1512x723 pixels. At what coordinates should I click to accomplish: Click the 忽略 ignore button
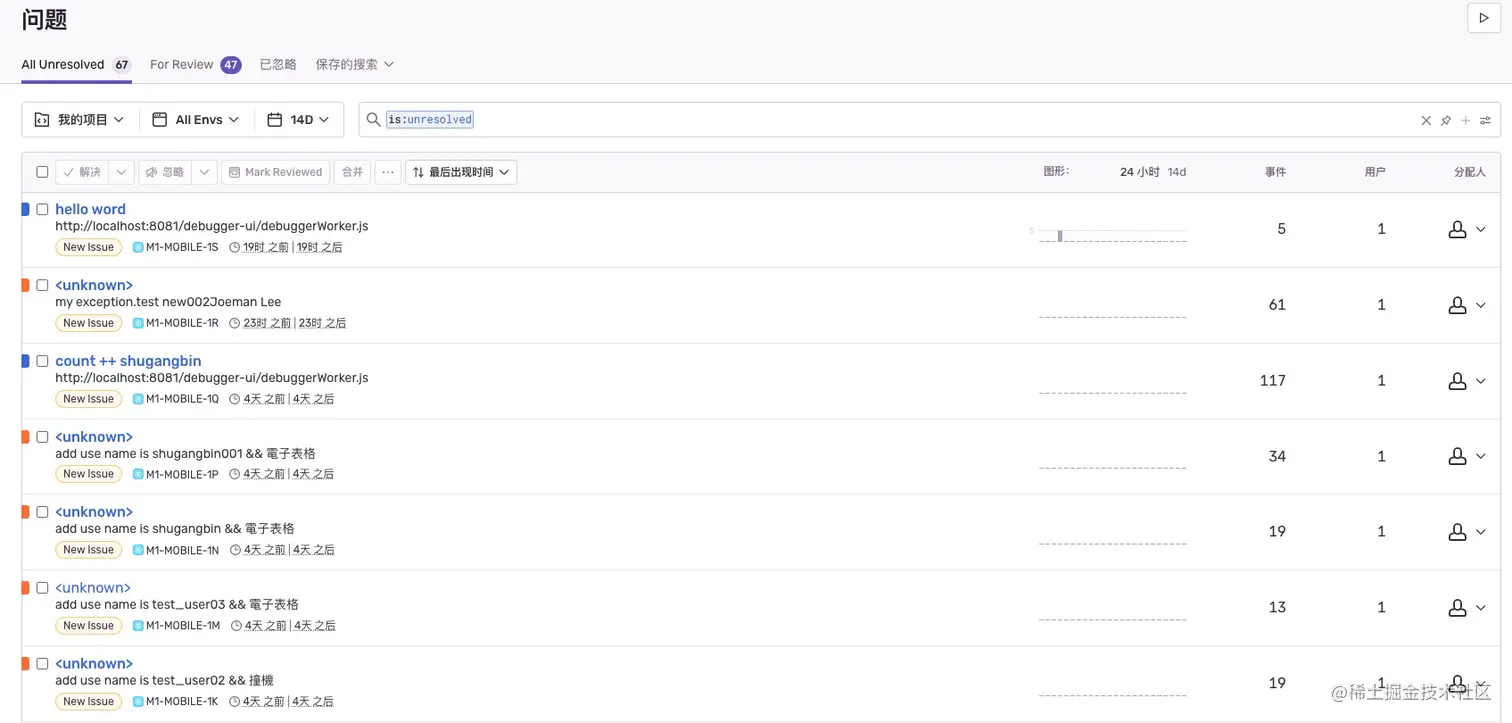click(x=165, y=172)
